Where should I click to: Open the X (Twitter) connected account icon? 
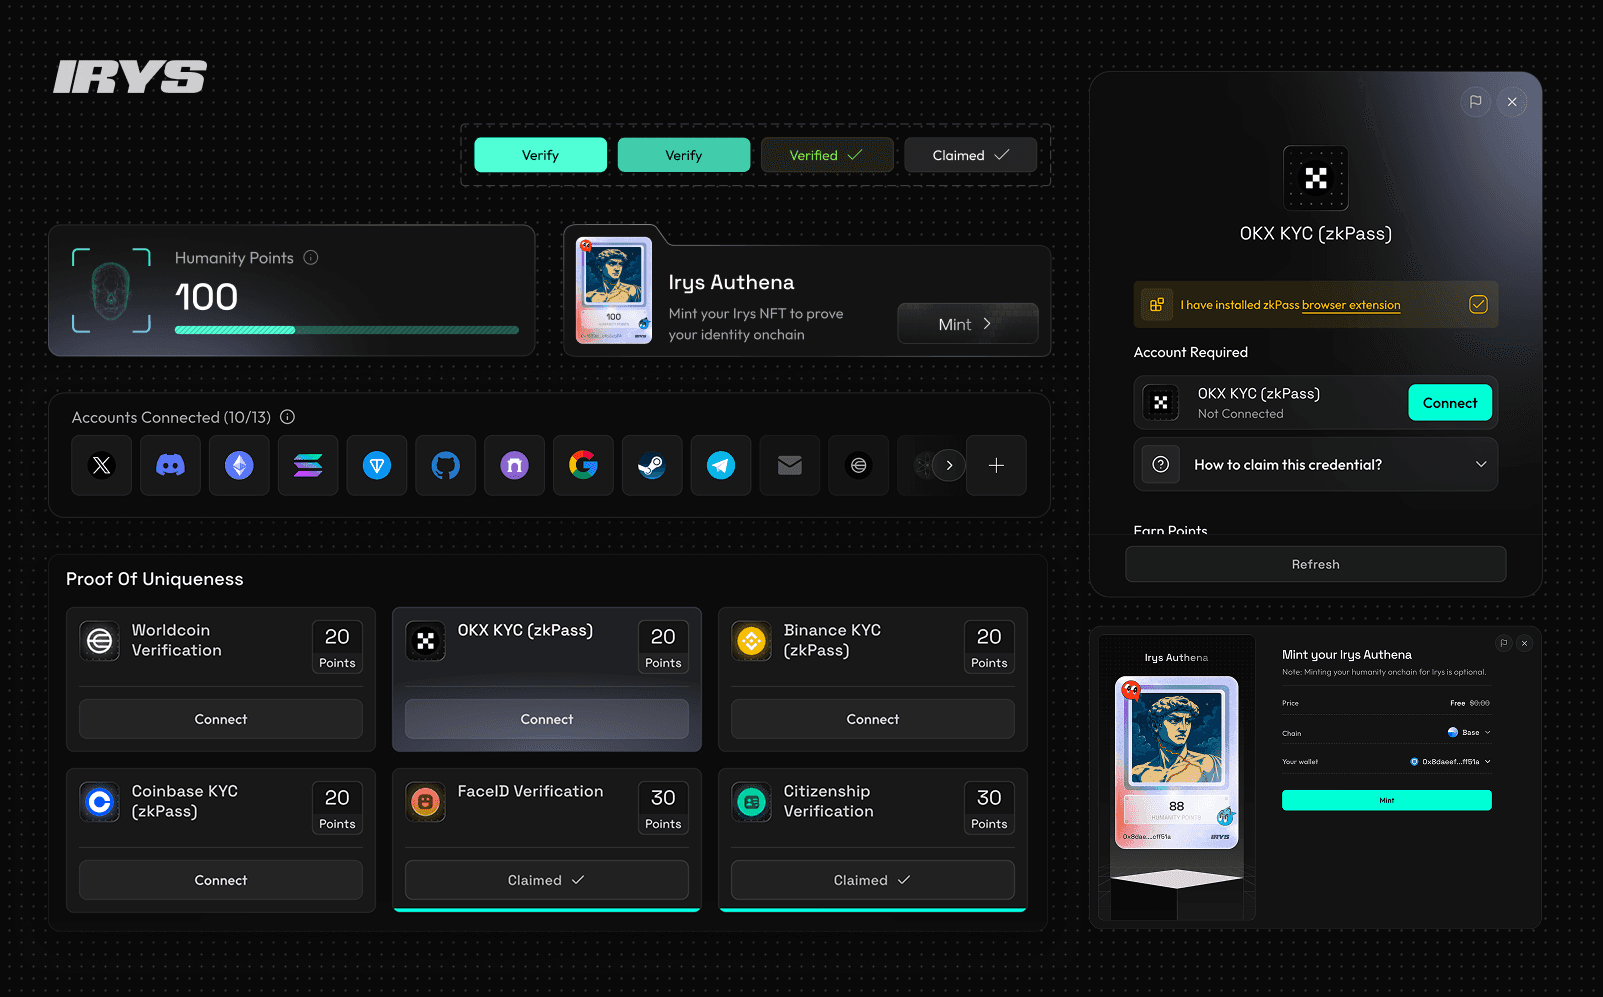101,465
